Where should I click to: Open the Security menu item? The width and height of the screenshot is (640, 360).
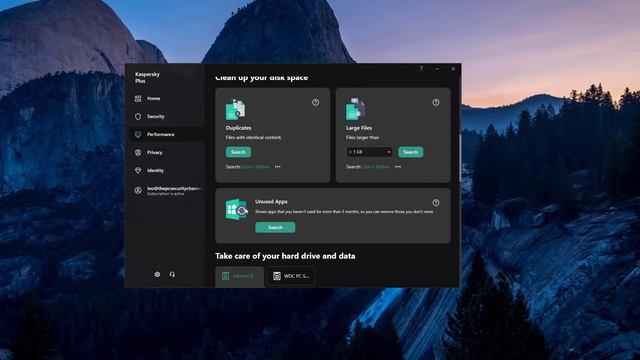[167, 116]
